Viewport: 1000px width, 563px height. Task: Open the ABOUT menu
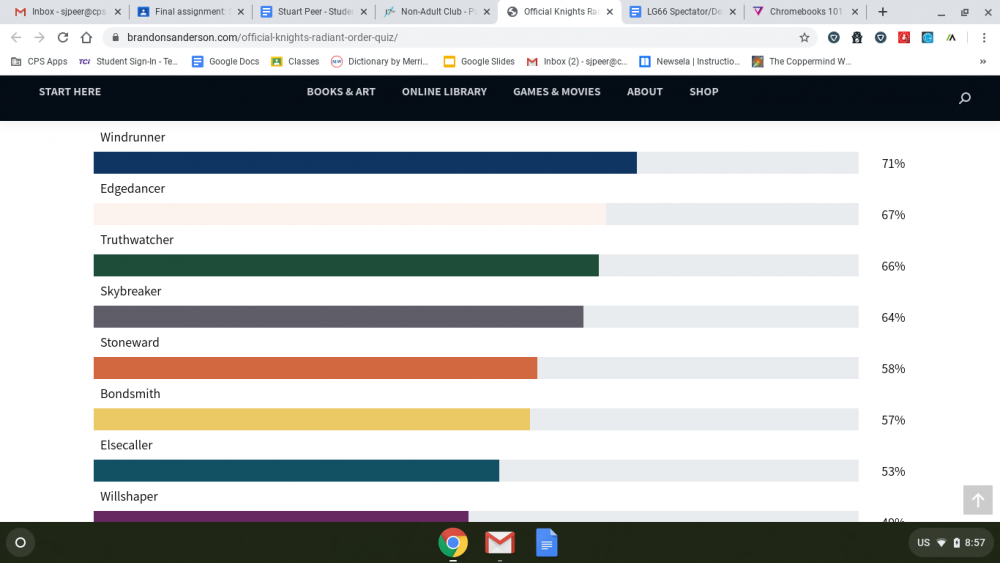[x=645, y=92]
